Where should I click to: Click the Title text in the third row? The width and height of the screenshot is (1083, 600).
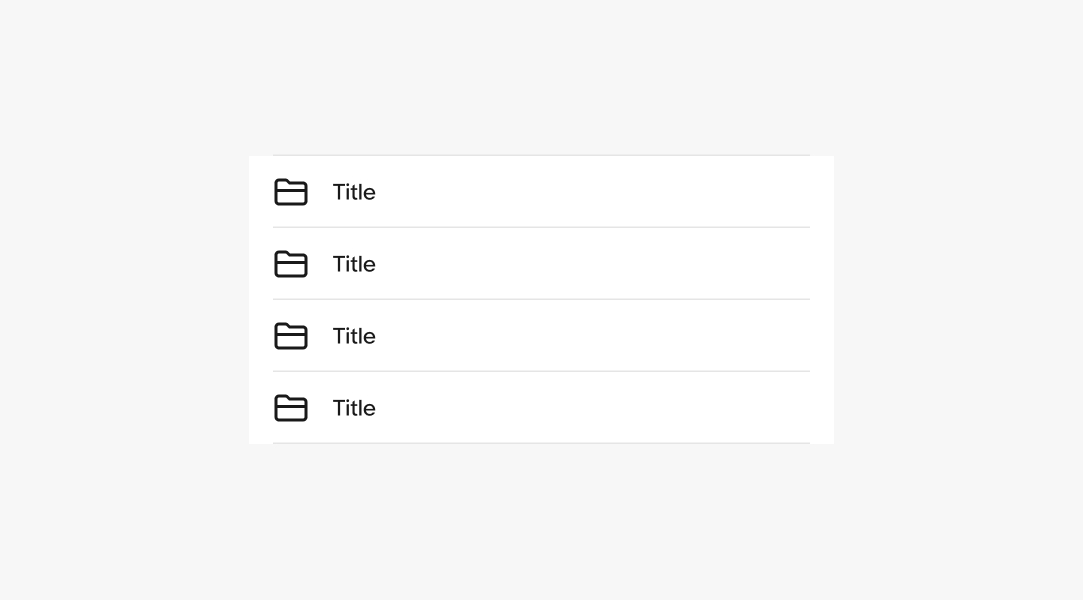tap(354, 336)
